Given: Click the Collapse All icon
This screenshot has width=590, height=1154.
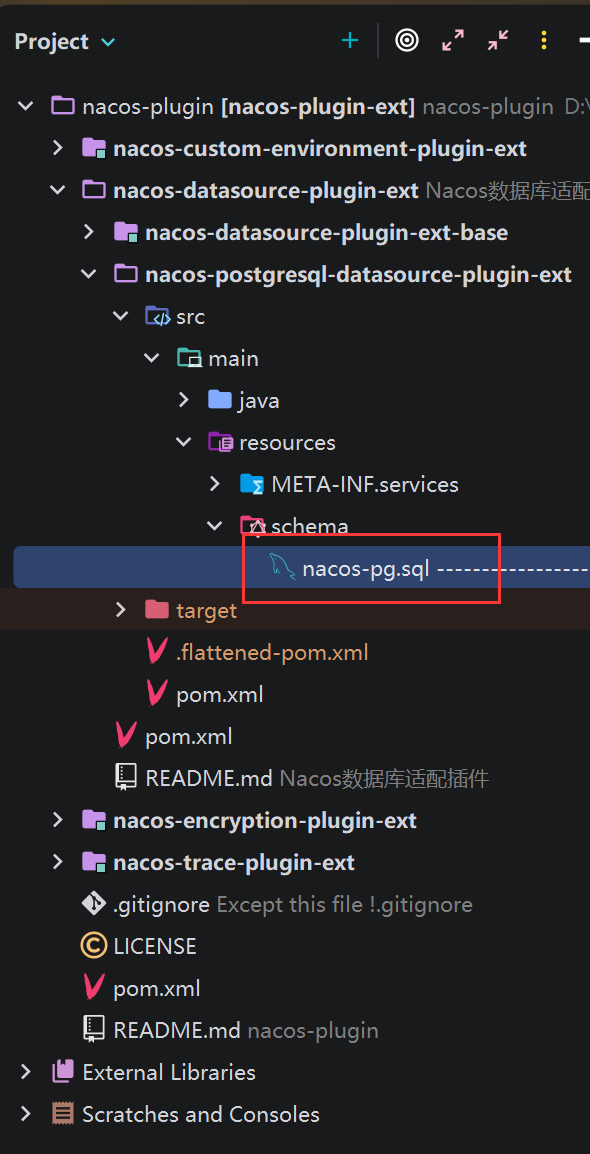Looking at the screenshot, I should [x=498, y=40].
